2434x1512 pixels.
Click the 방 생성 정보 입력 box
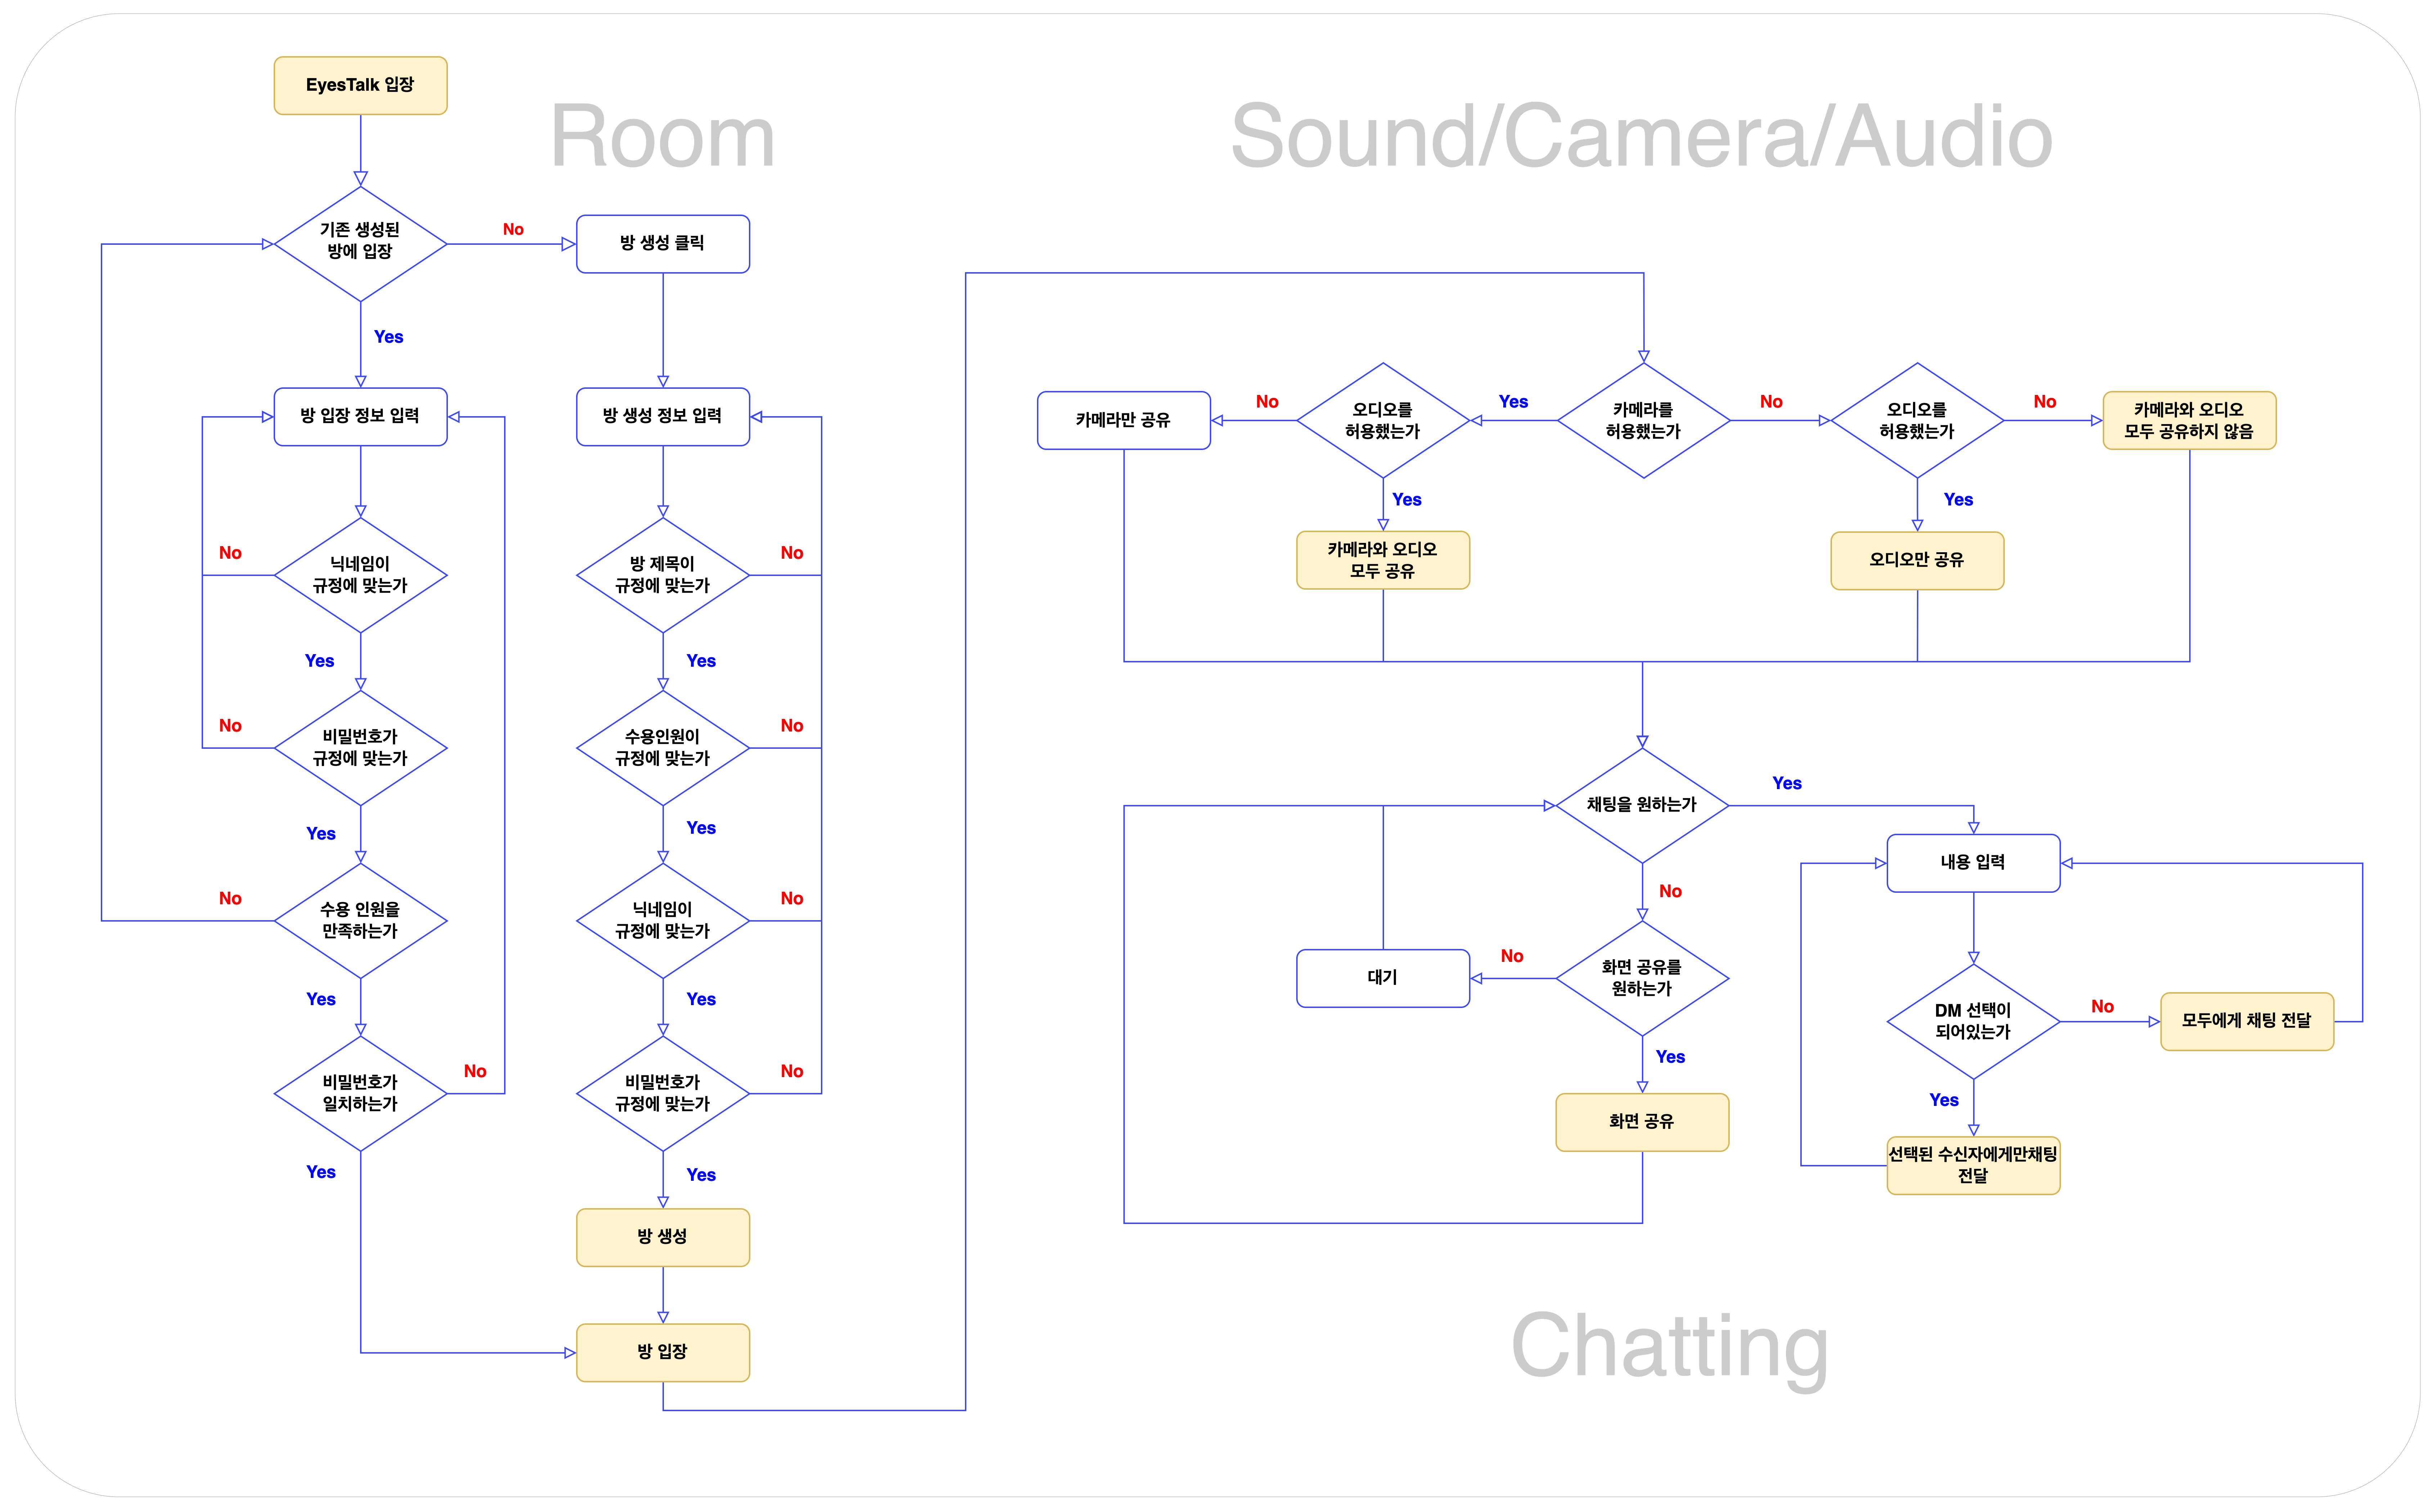click(662, 416)
